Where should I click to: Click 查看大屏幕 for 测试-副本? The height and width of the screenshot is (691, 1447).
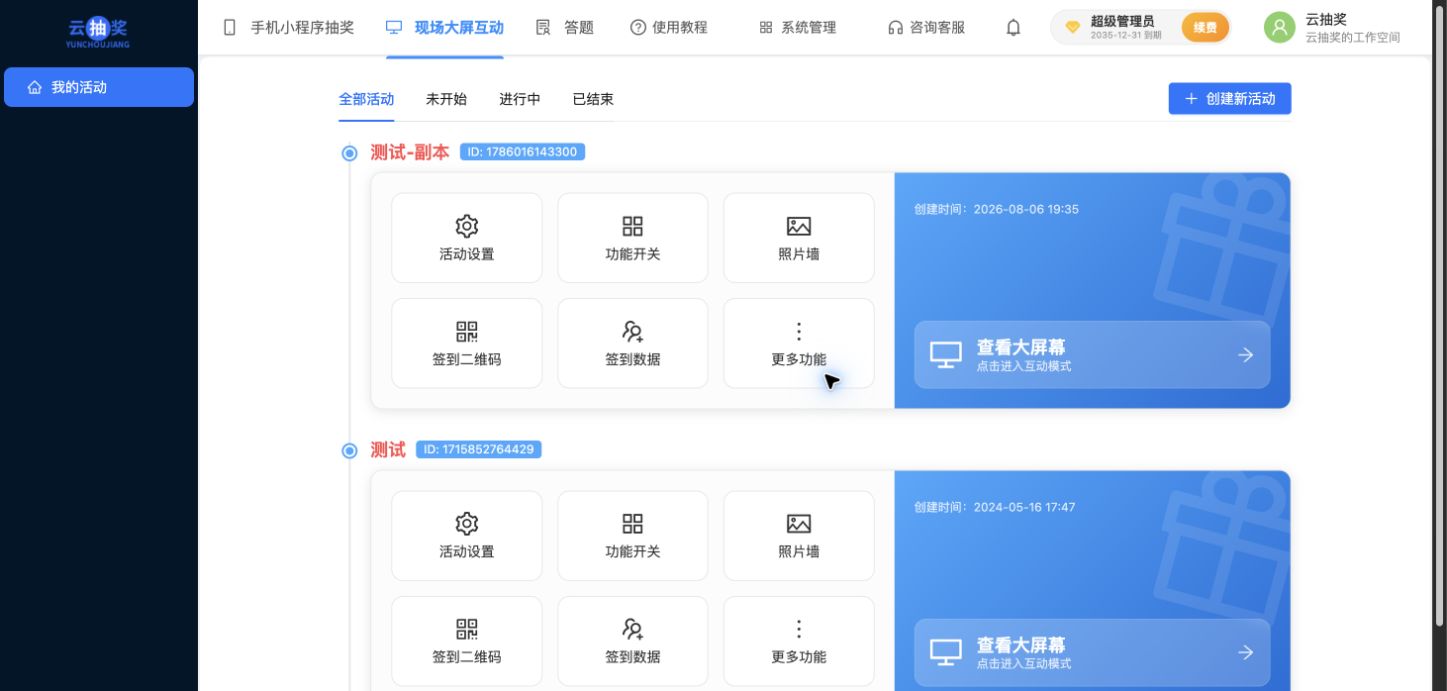pyautogui.click(x=1092, y=354)
